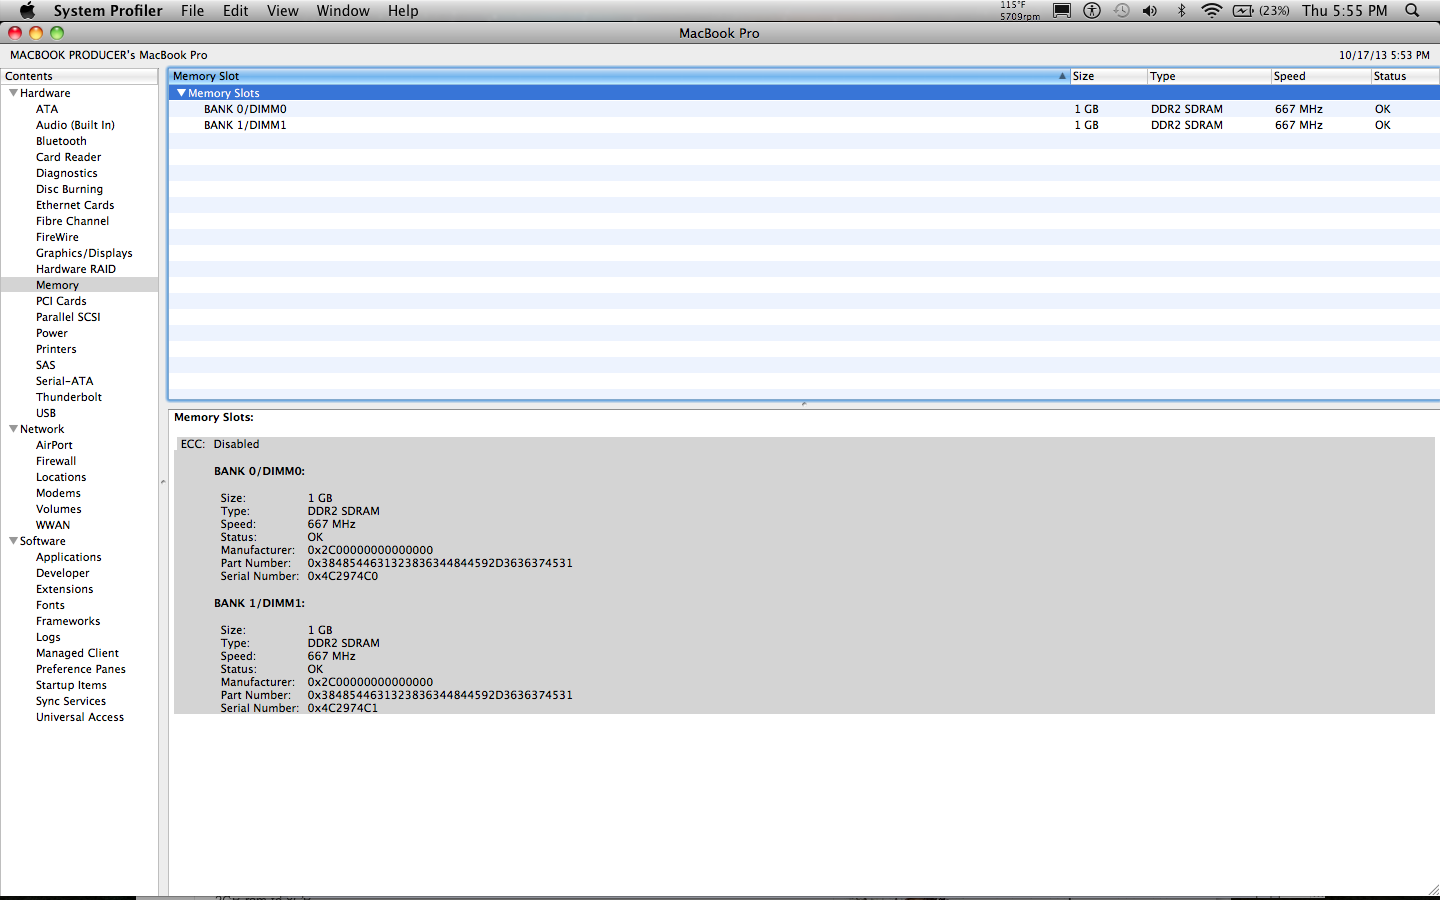Screen dimensions: 1440x900
Task: Select Ethernet Cards item
Action: 75,205
